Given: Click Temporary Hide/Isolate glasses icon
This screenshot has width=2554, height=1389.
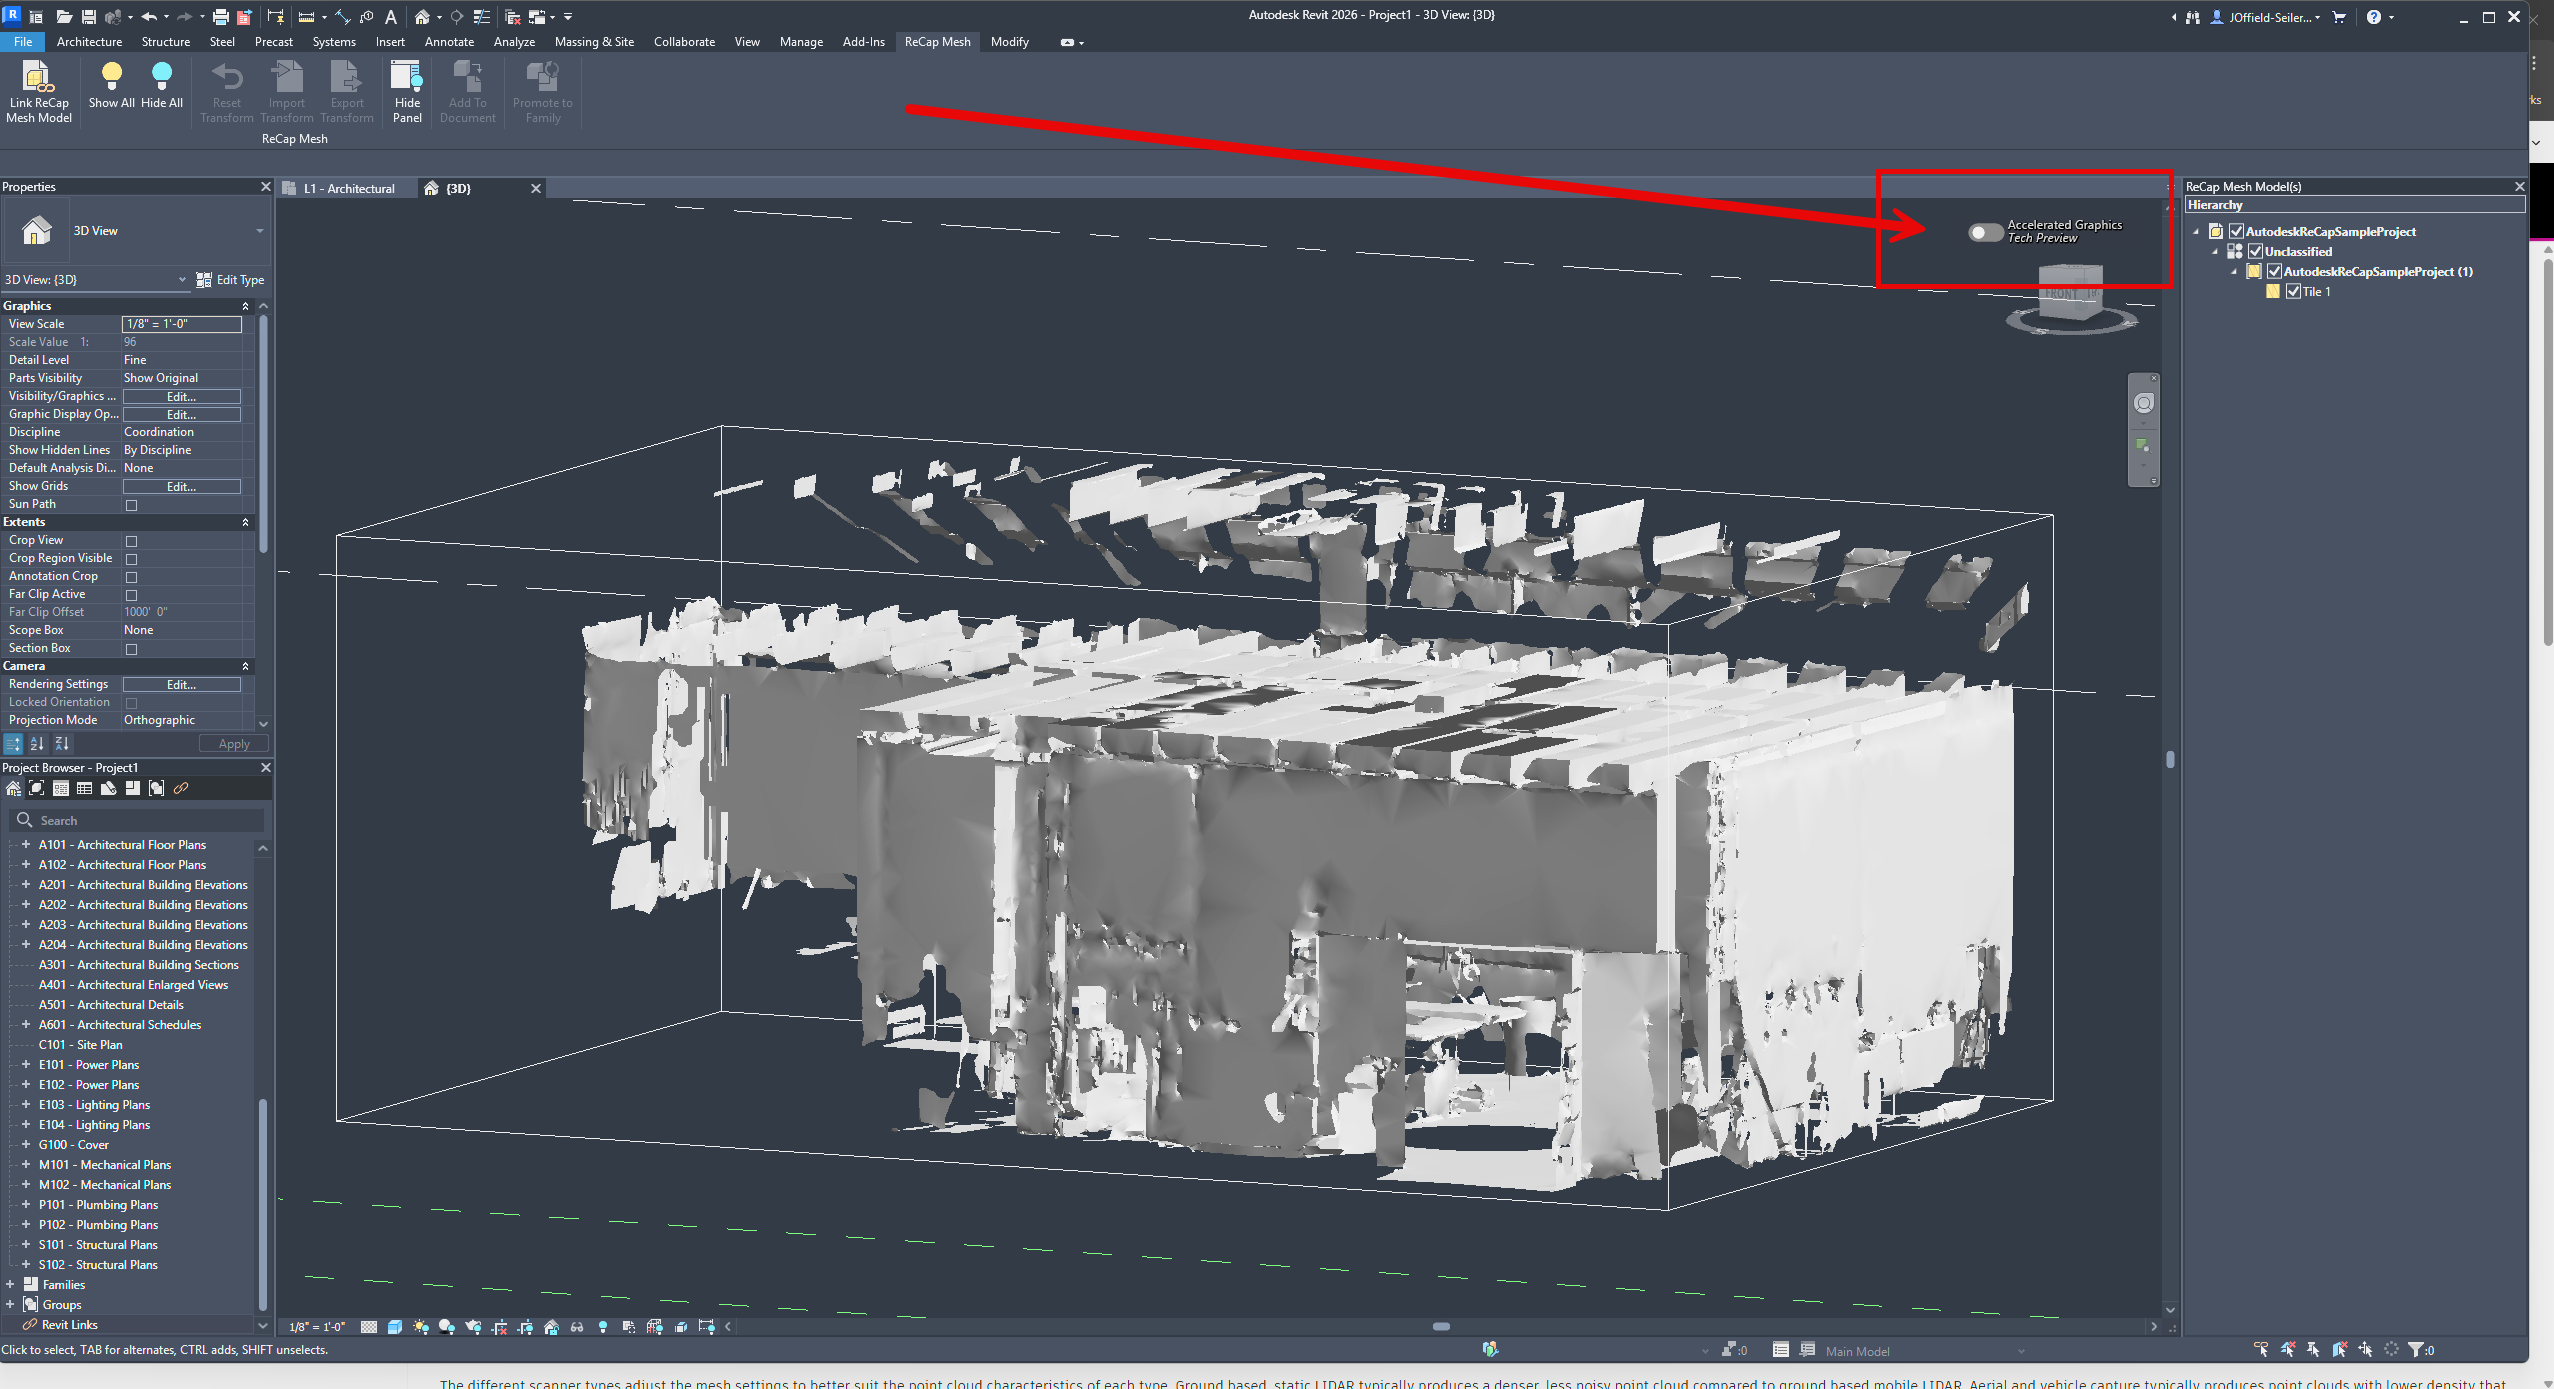Looking at the screenshot, I should coord(577,1327).
